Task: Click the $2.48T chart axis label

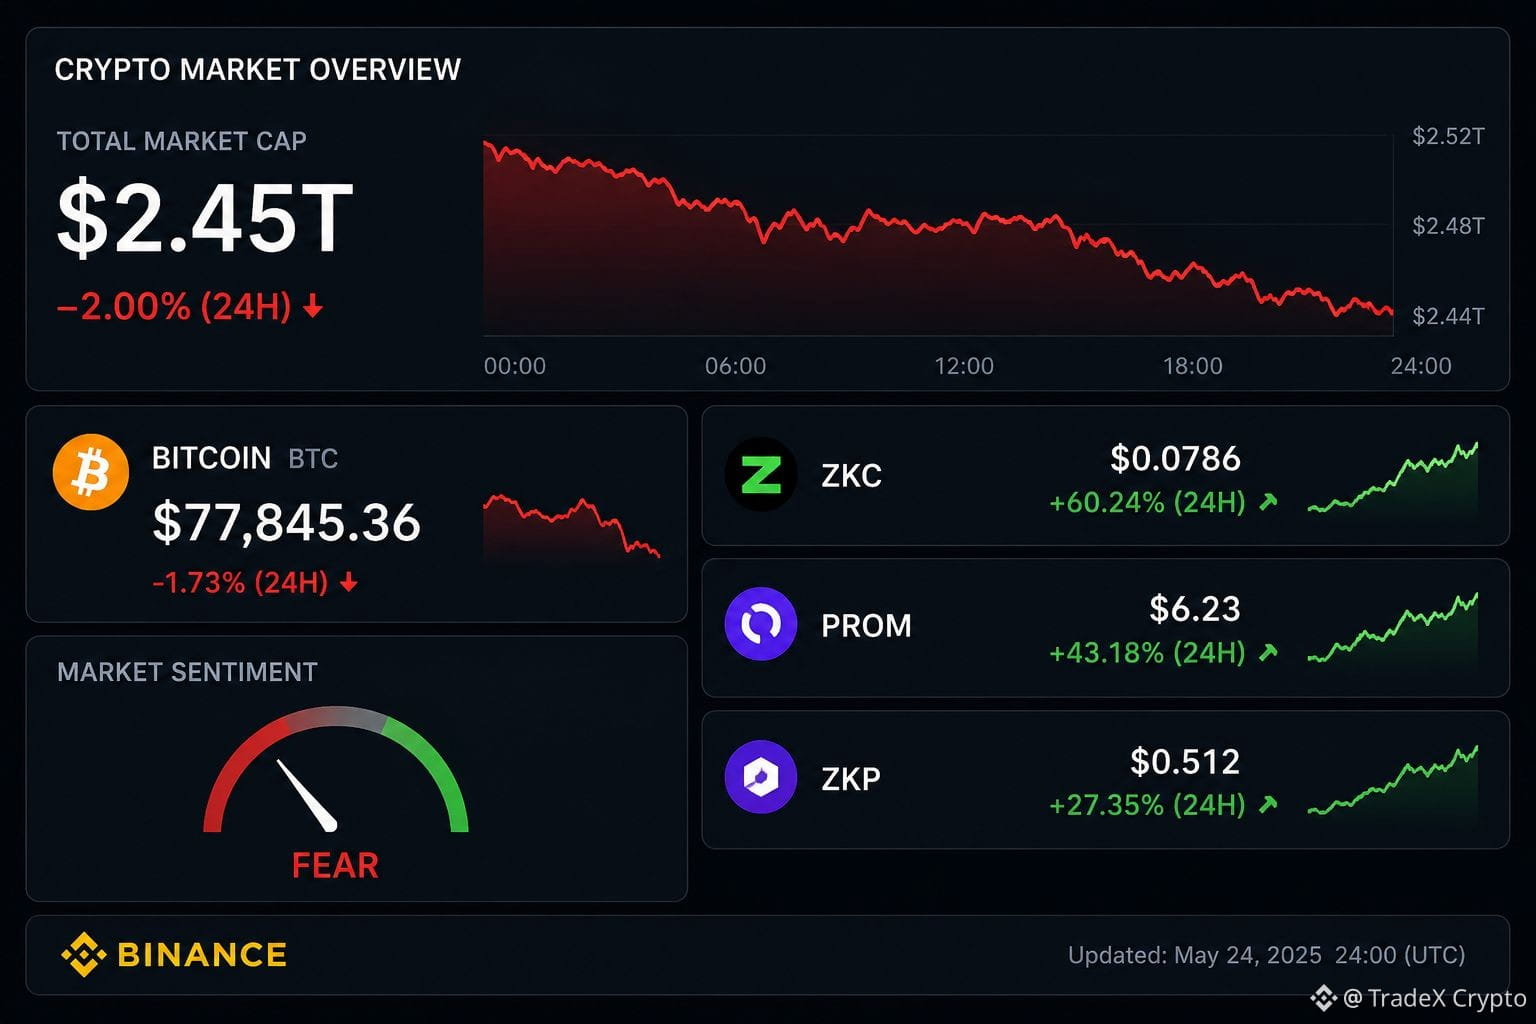Action: click(1448, 226)
